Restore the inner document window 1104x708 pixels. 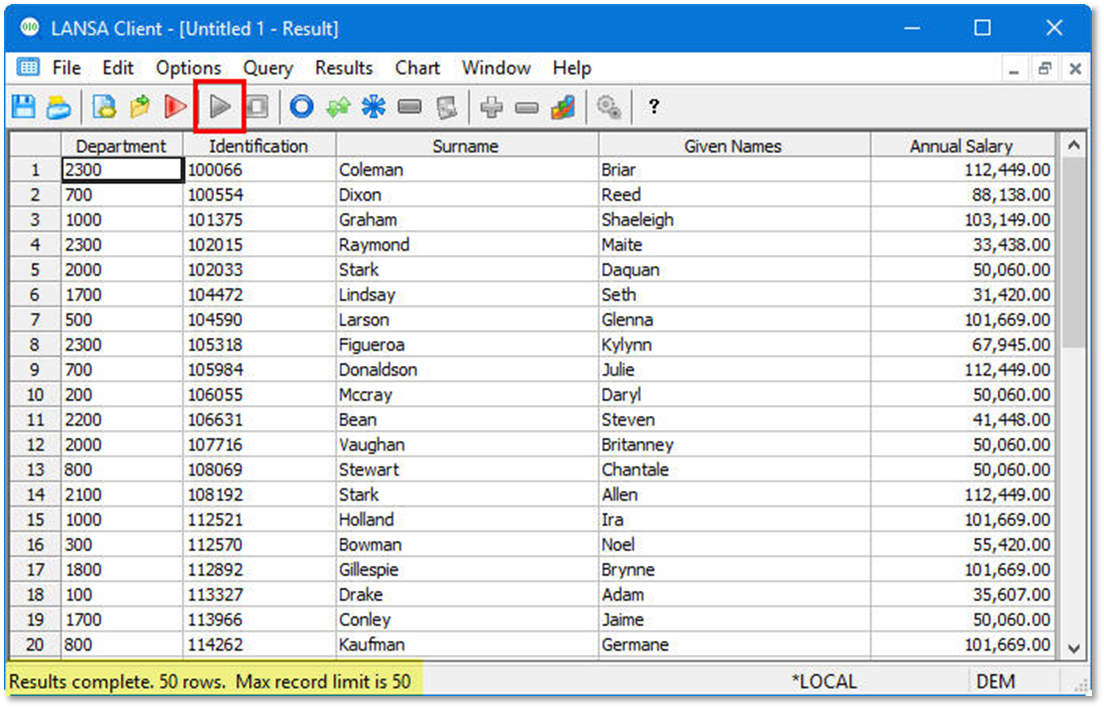pyautogui.click(x=1044, y=69)
